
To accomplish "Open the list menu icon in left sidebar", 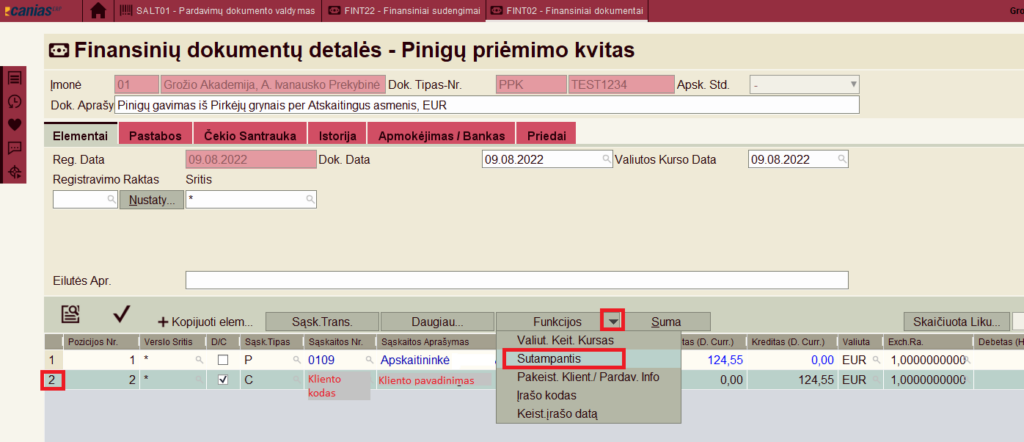I will 15,78.
